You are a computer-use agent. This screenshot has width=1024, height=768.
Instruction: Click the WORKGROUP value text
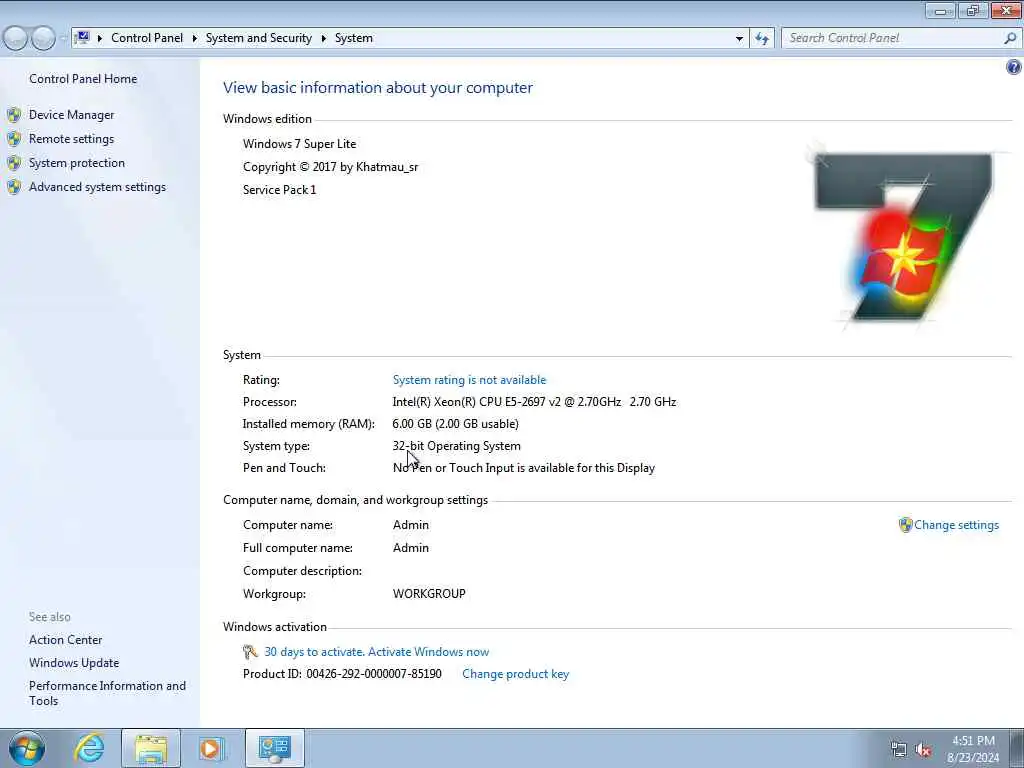(x=429, y=594)
